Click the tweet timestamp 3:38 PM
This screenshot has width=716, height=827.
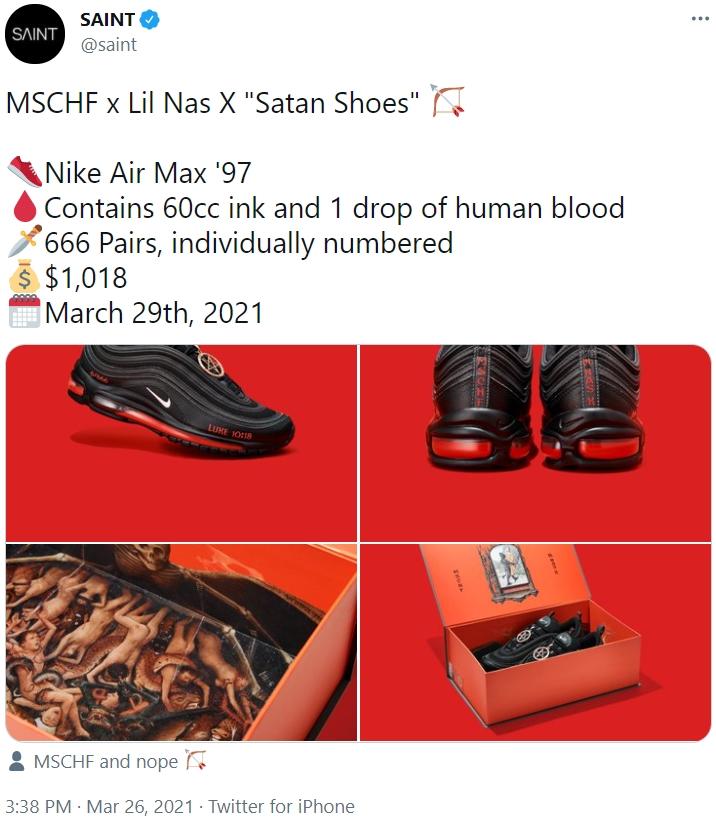[x=38, y=806]
